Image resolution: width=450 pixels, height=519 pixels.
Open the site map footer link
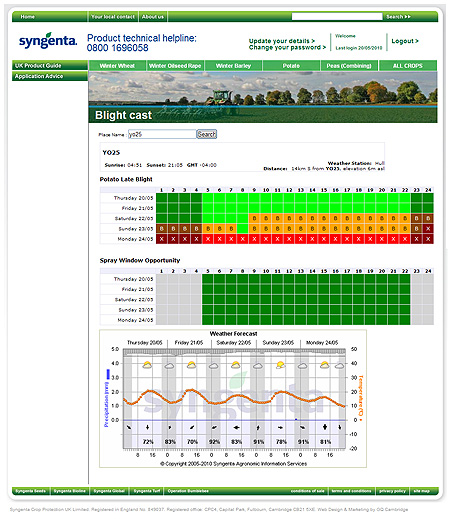(x=422, y=491)
